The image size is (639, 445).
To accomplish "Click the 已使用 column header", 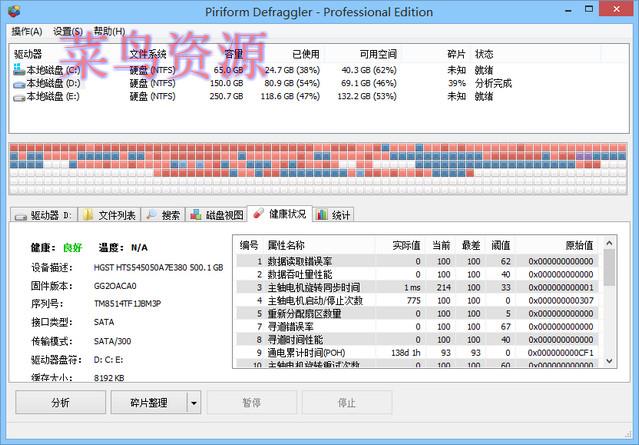I will [306, 54].
